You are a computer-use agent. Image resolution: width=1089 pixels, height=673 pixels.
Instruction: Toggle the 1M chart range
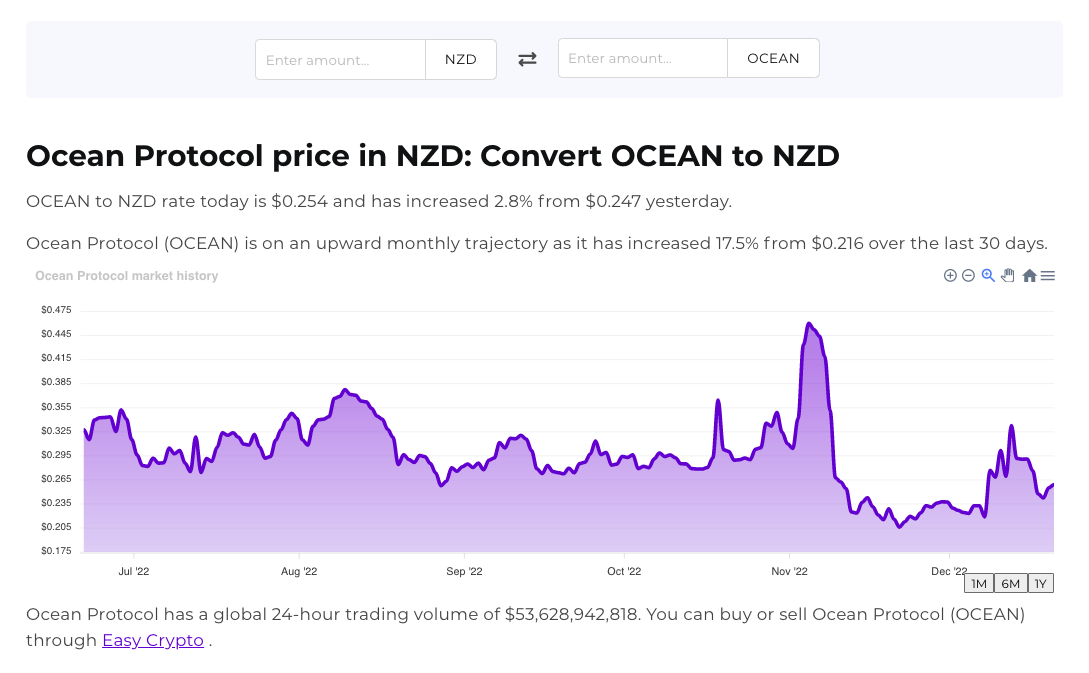click(979, 583)
